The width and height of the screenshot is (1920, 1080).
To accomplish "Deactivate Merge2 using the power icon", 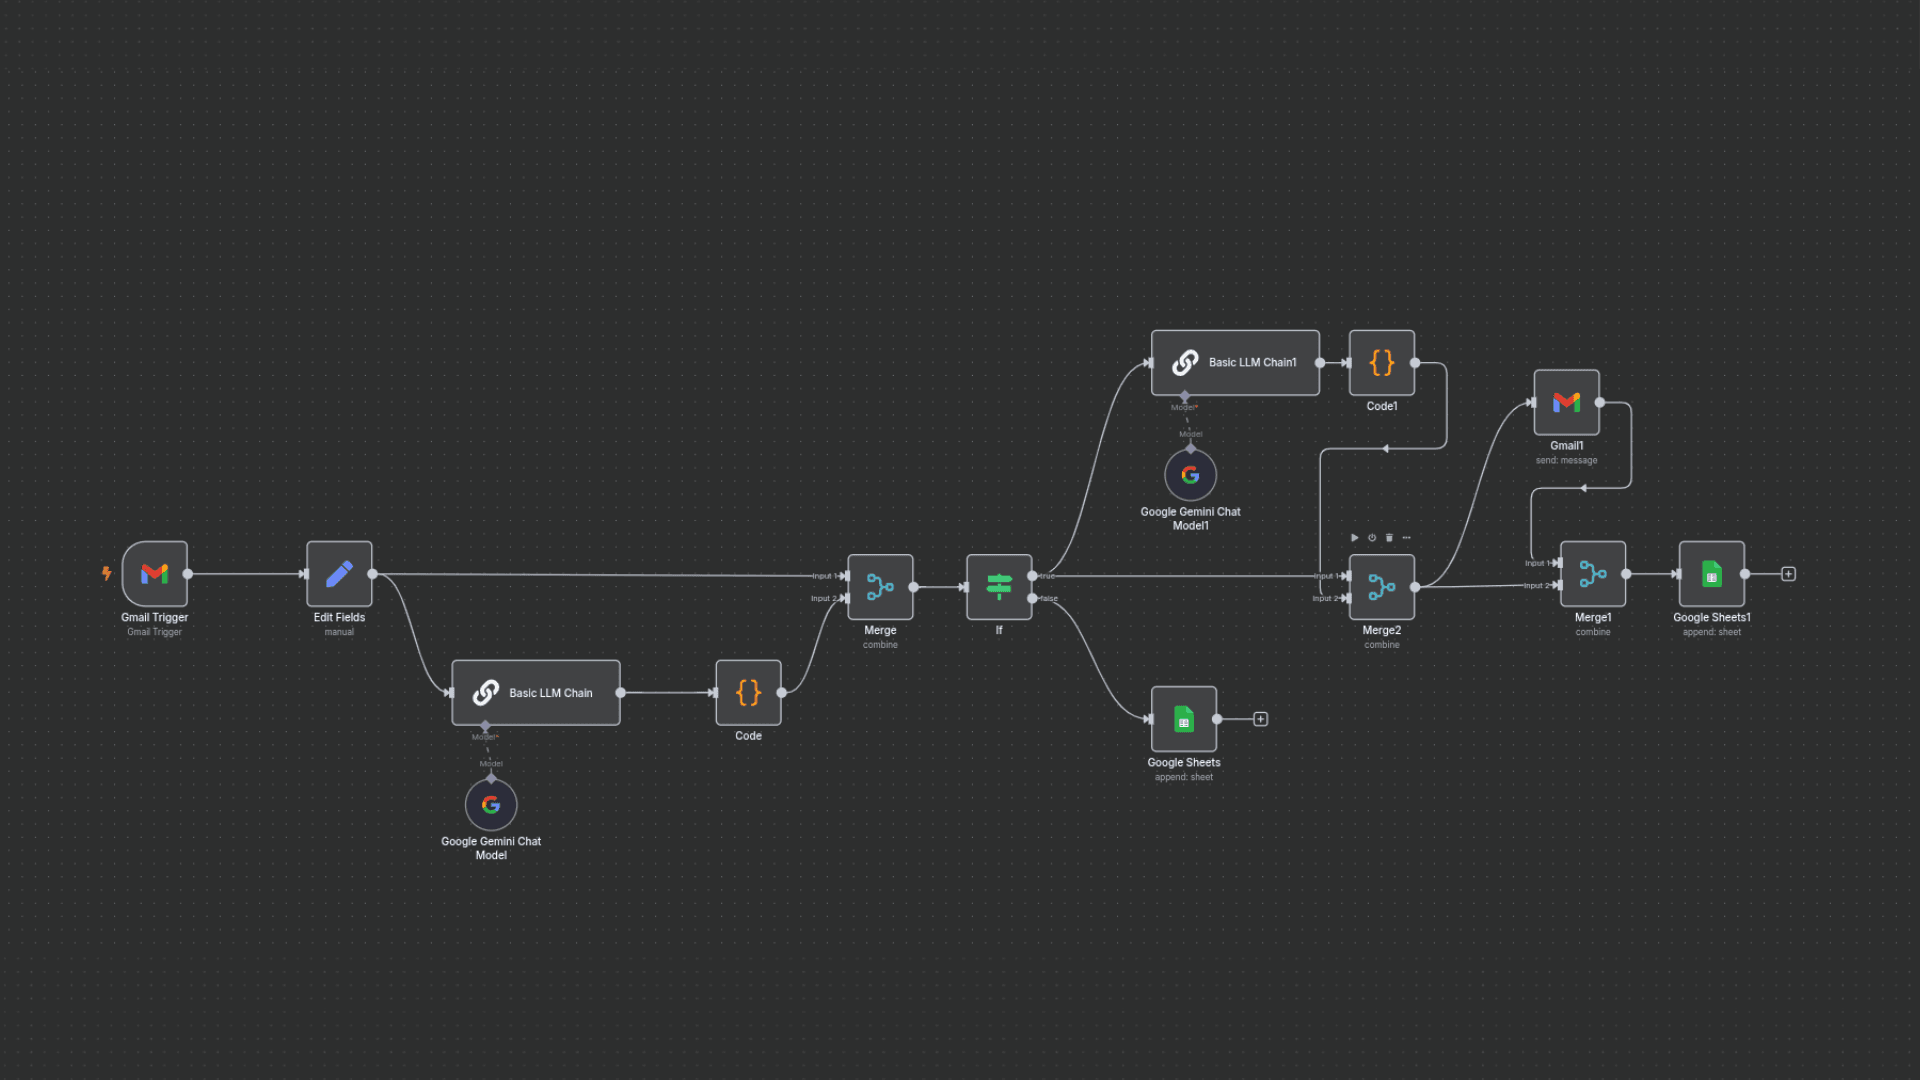I will (x=1372, y=538).
